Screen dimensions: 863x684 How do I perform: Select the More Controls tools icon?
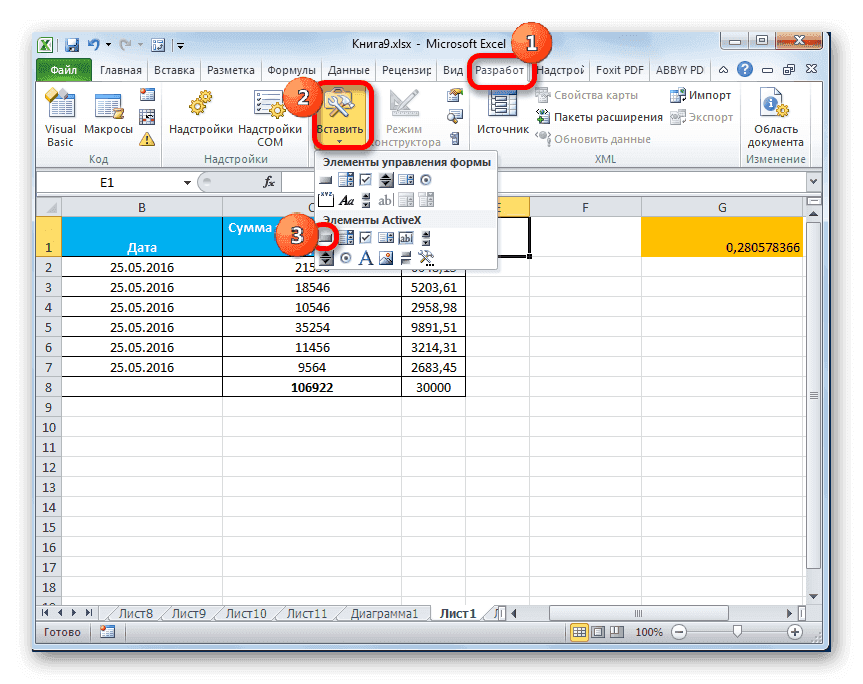pyautogui.click(x=424, y=258)
